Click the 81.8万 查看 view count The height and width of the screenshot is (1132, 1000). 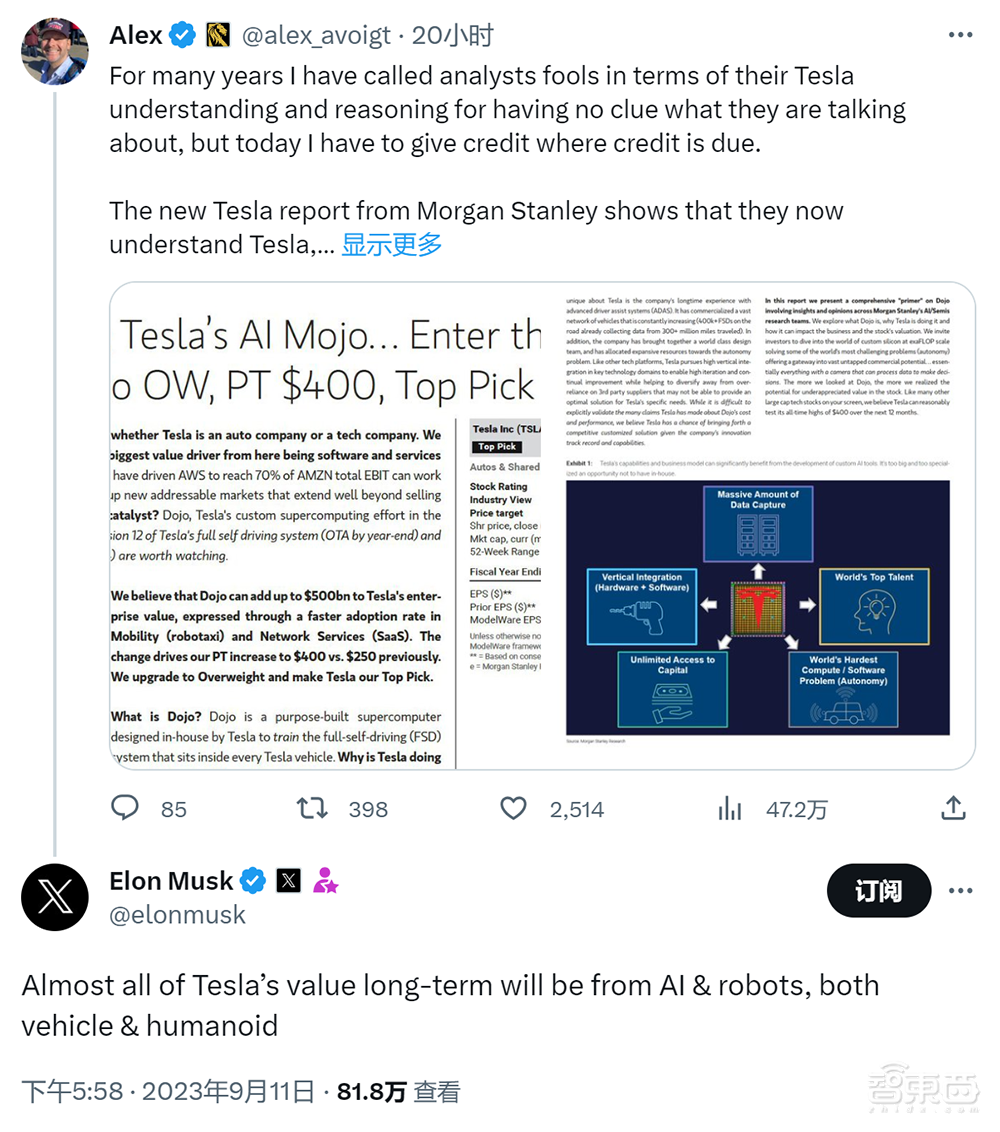pyautogui.click(x=397, y=1092)
